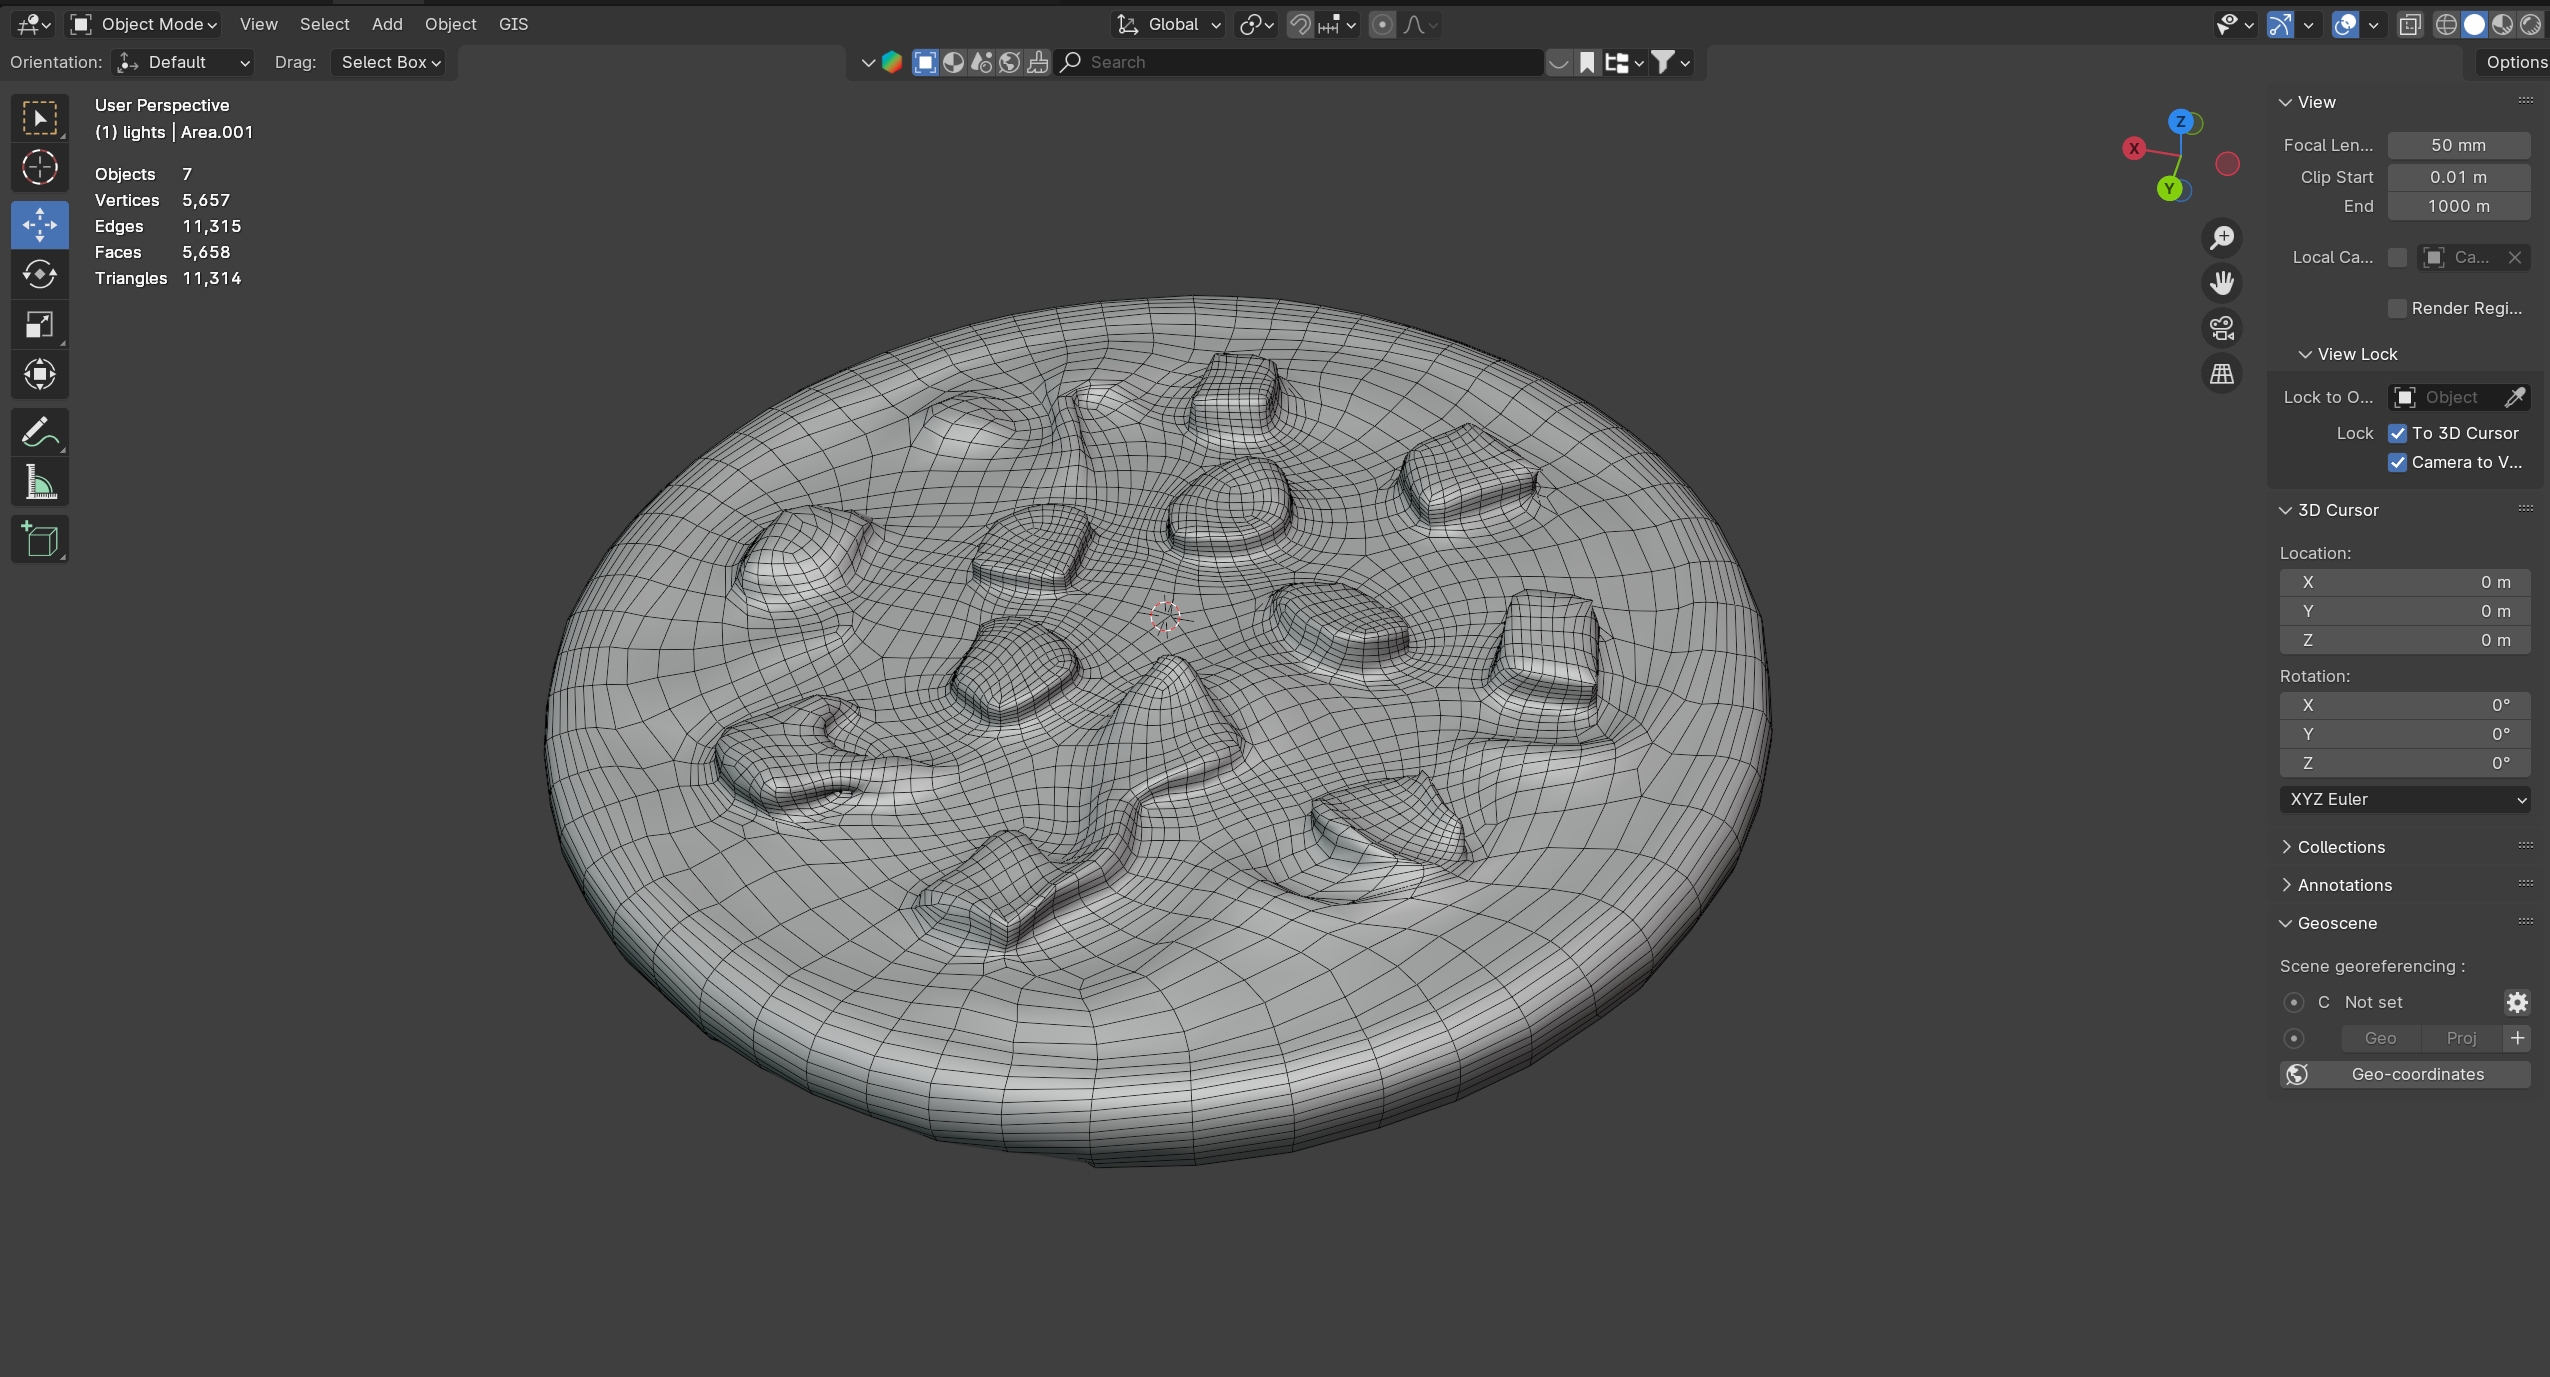Click the Options button
This screenshot has width=2550, height=1377.
(2515, 62)
